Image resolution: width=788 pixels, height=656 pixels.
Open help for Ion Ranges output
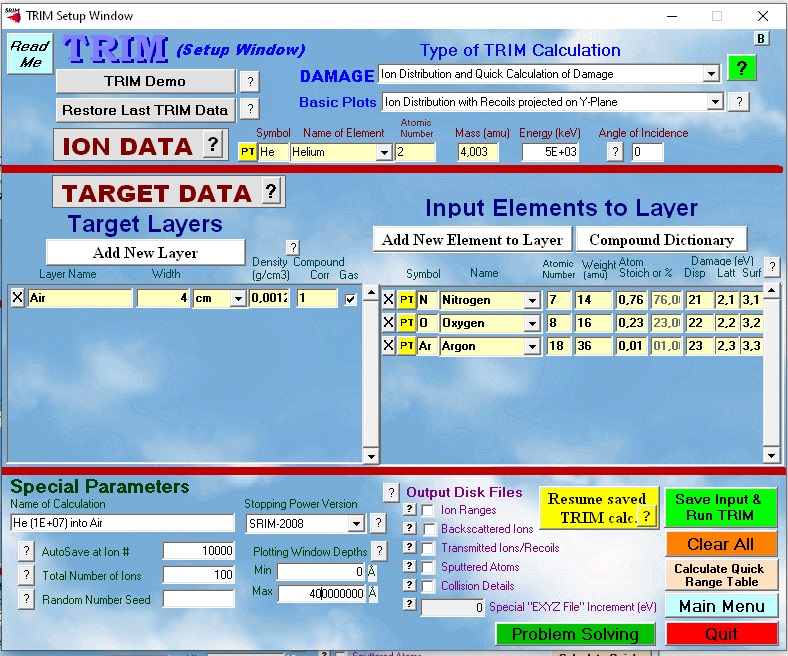tap(410, 509)
